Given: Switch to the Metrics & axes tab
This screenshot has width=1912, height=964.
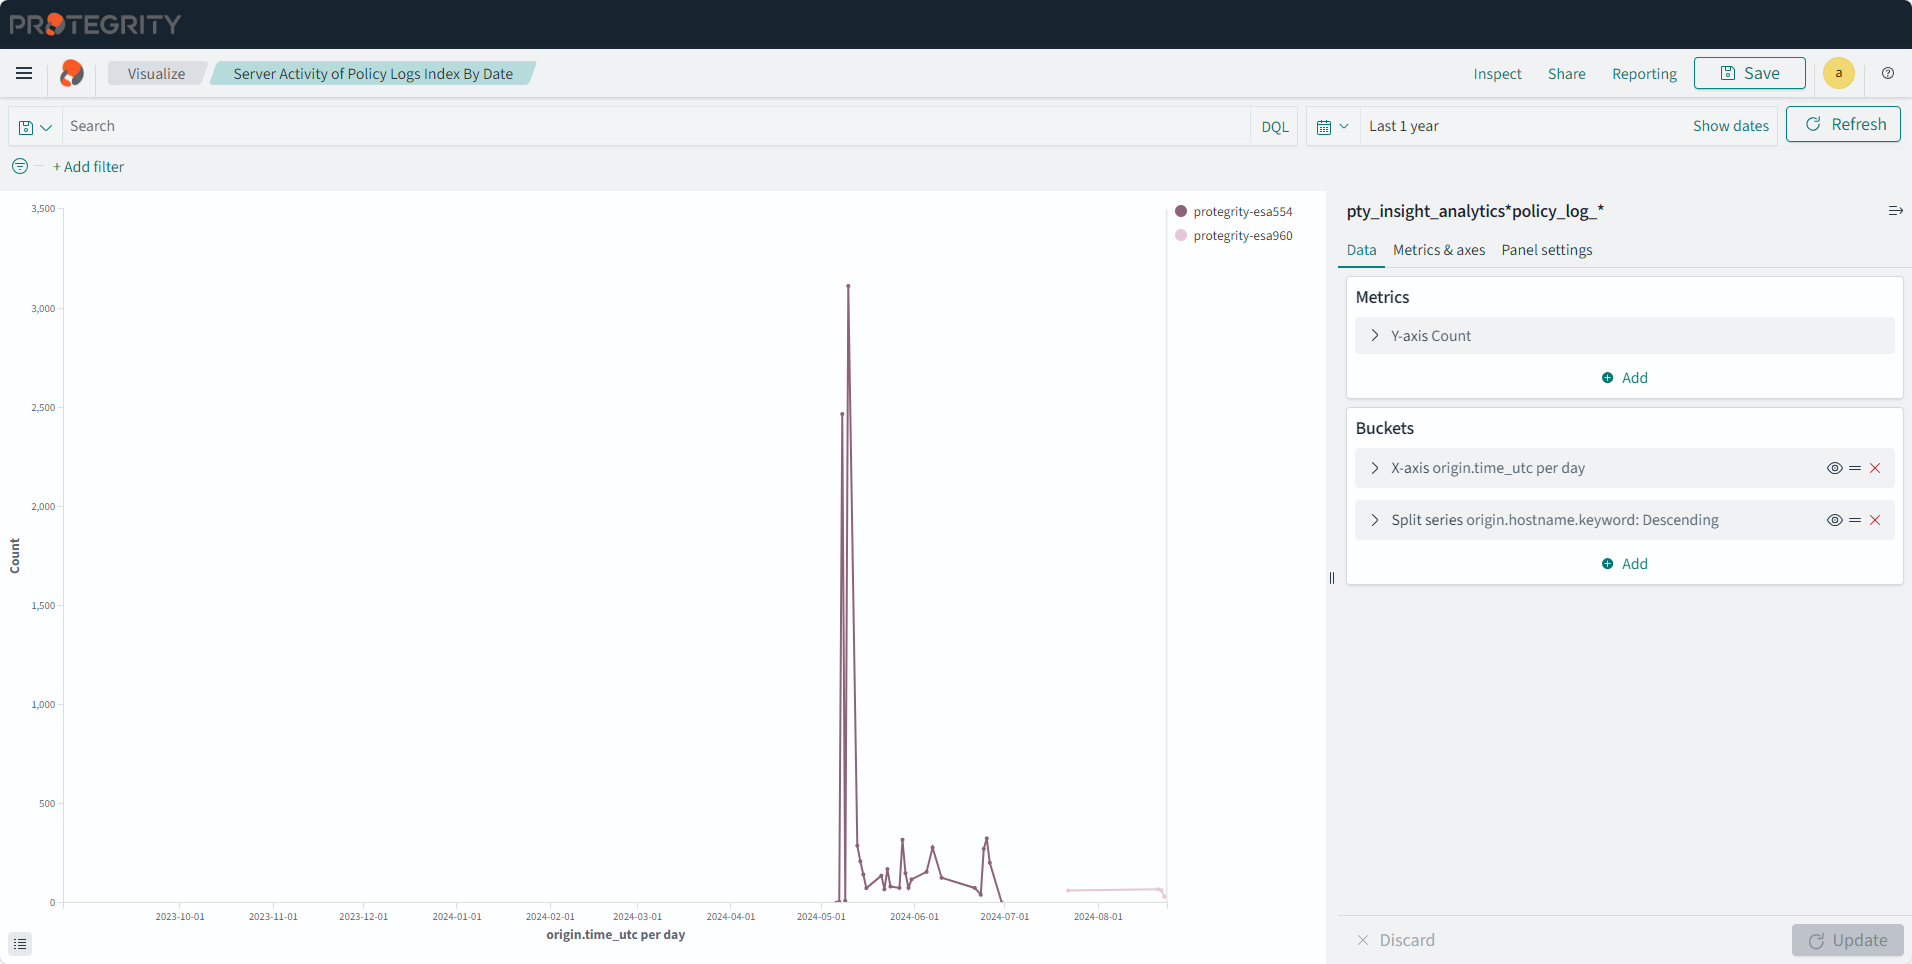Looking at the screenshot, I should pos(1438,250).
